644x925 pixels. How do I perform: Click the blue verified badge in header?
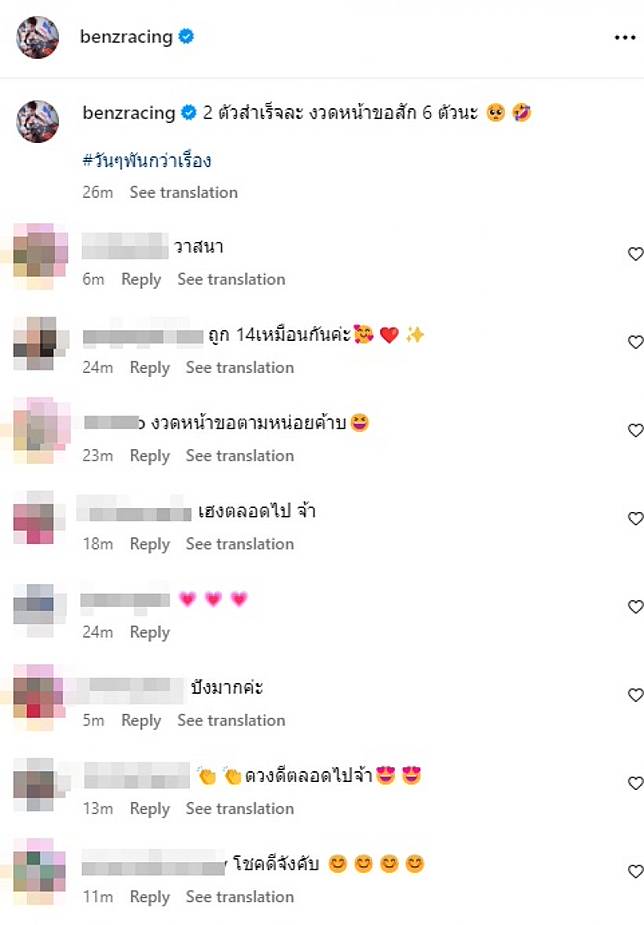coord(186,37)
